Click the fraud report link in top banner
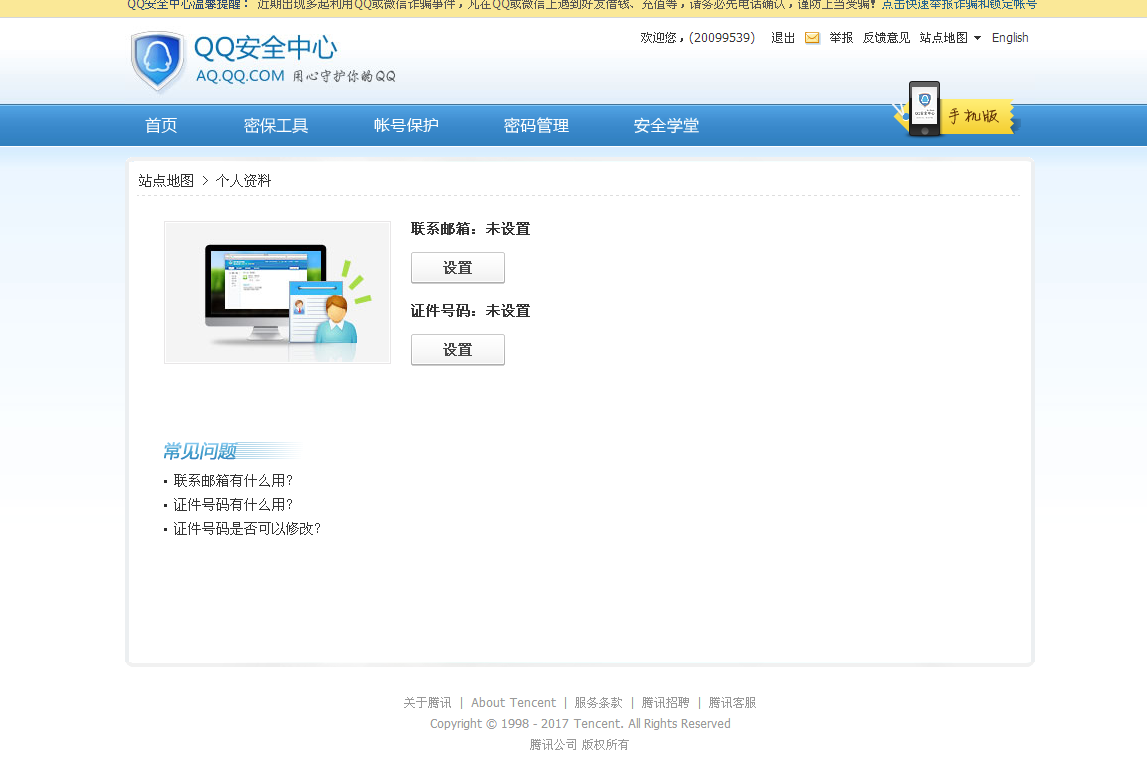This screenshot has width=1147, height=762. click(959, 5)
